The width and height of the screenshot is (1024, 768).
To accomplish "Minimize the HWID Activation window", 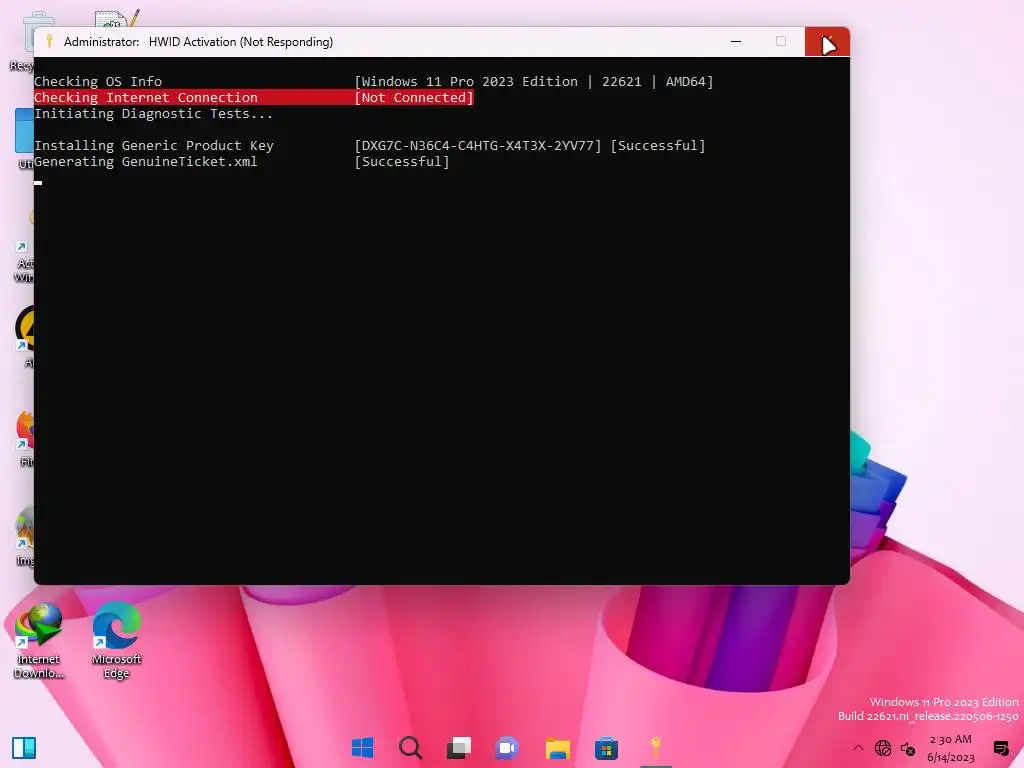I will click(x=736, y=41).
